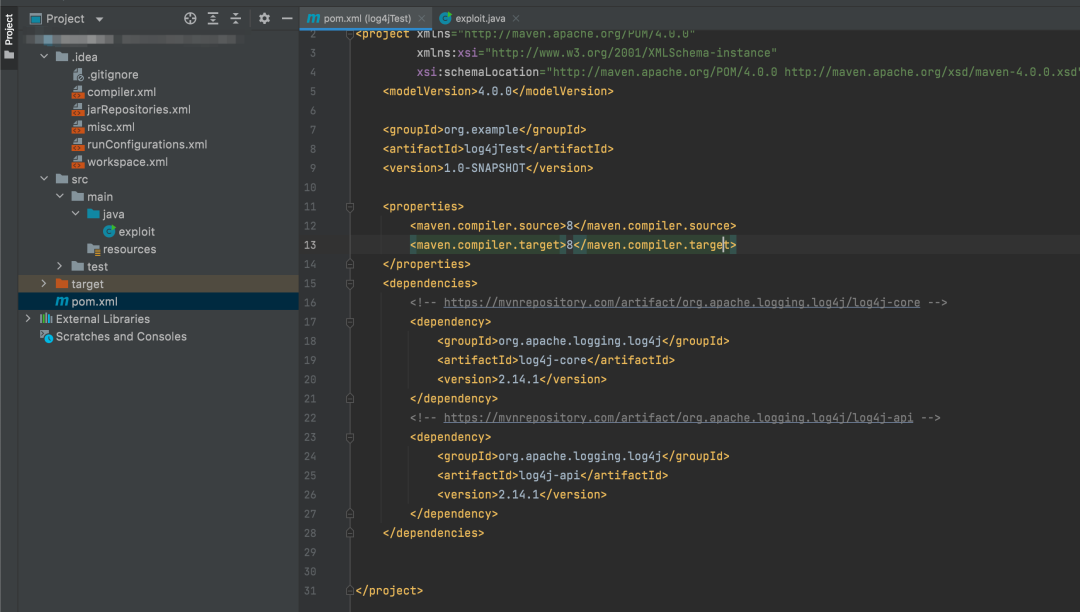Click the modelVersion 4.0.0 line

(x=498, y=92)
